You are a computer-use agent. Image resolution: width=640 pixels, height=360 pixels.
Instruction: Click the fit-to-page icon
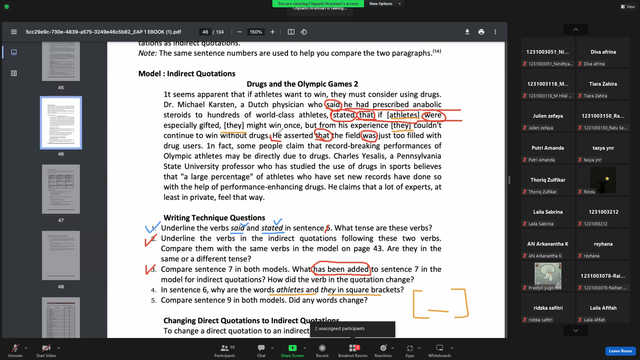click(x=291, y=32)
